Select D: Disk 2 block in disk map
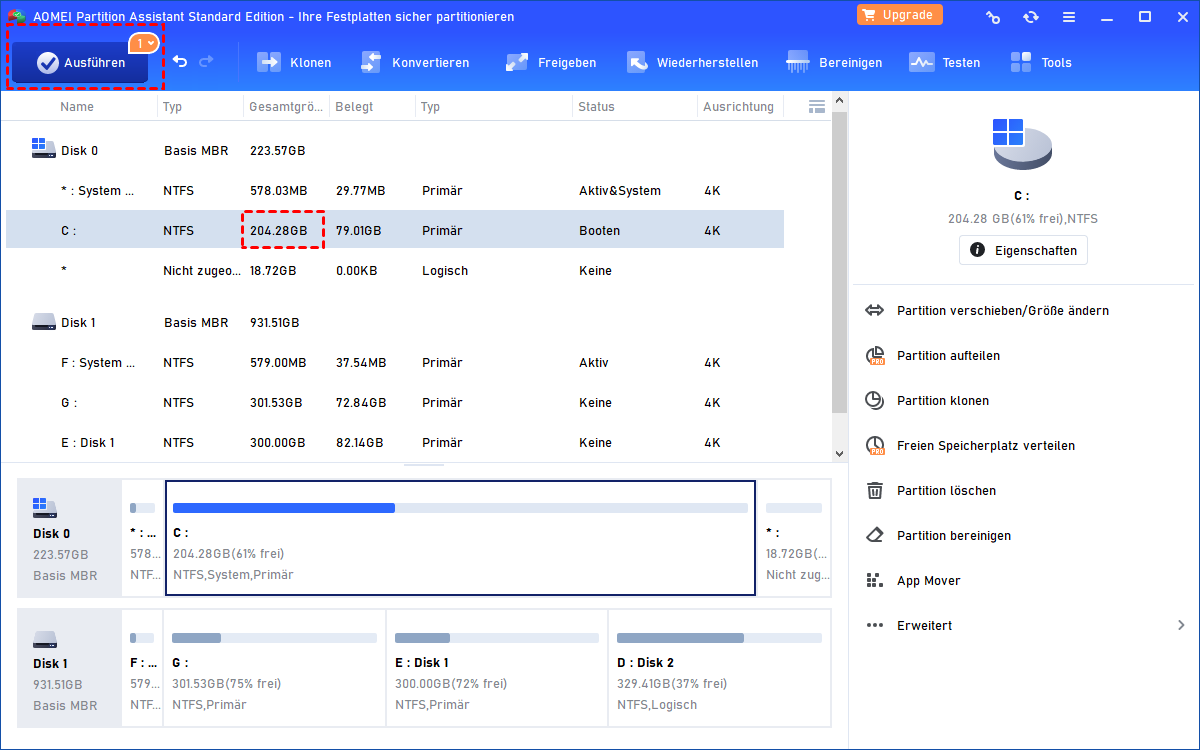 point(719,668)
